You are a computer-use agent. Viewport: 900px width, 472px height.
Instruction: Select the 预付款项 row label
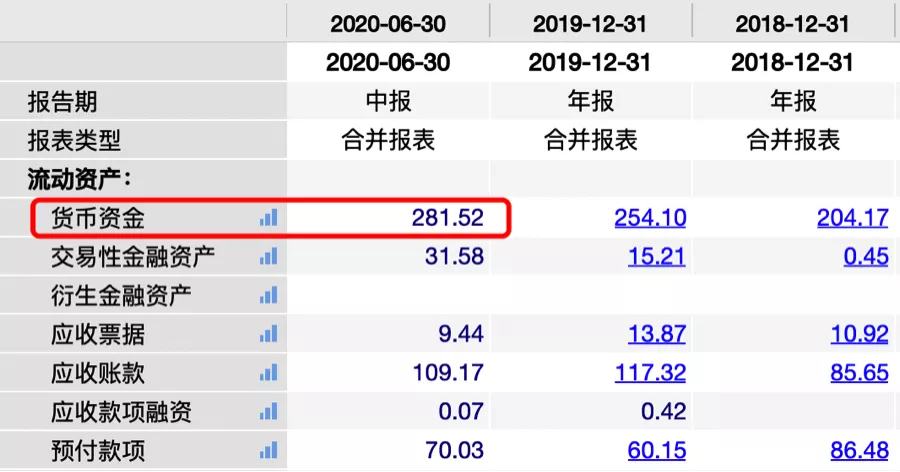[x=98, y=451]
